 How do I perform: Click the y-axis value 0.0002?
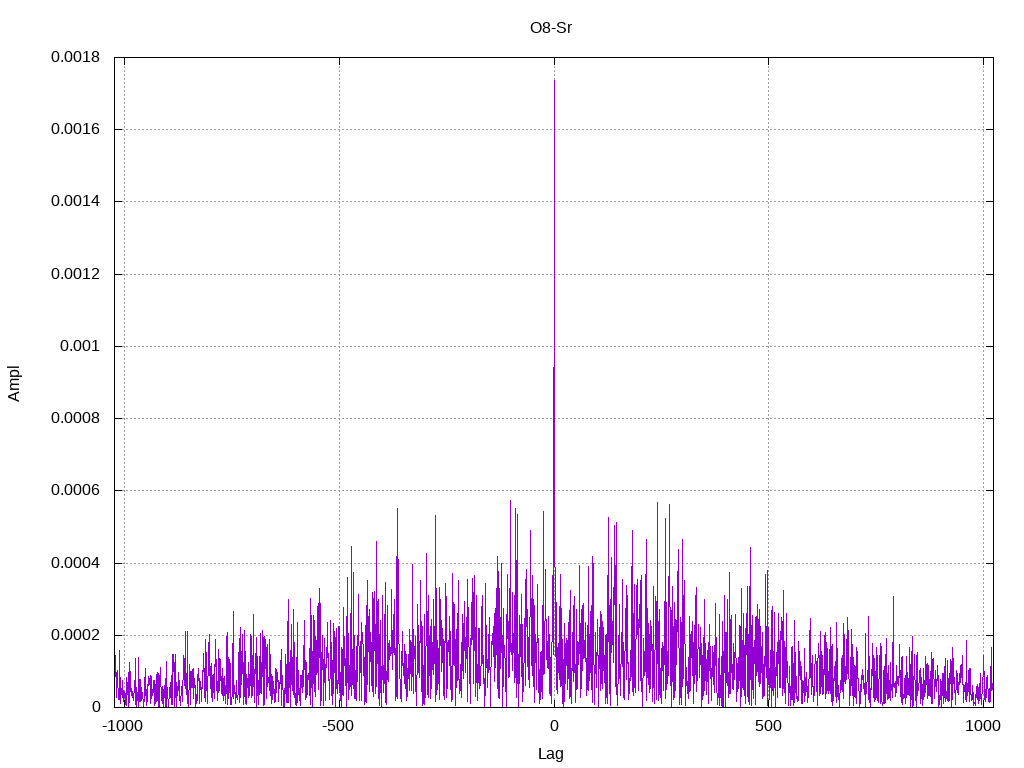pos(76,635)
